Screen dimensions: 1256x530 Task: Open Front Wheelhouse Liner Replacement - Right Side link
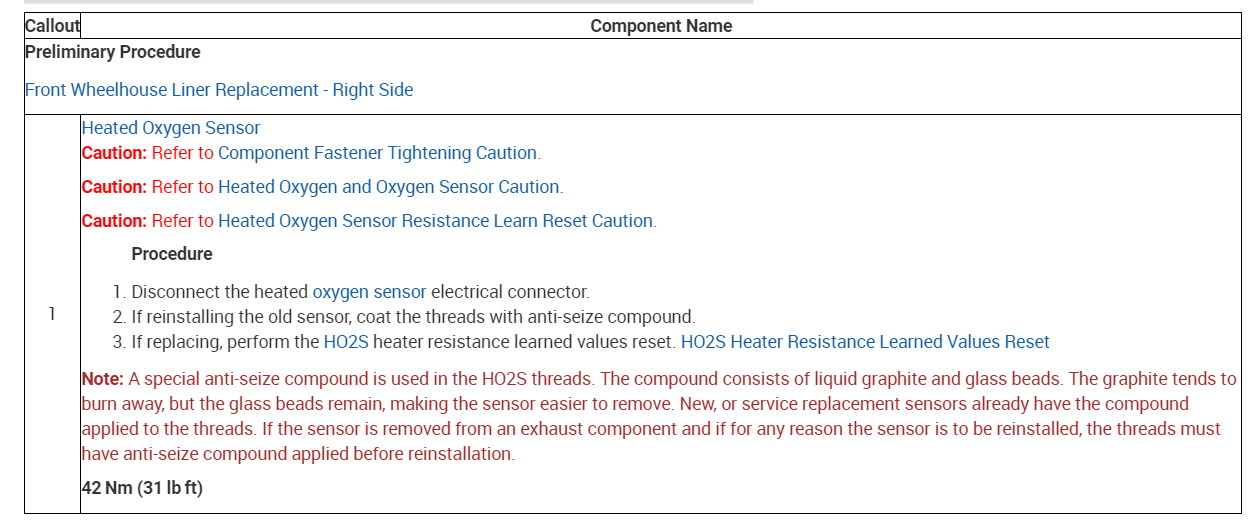219,90
